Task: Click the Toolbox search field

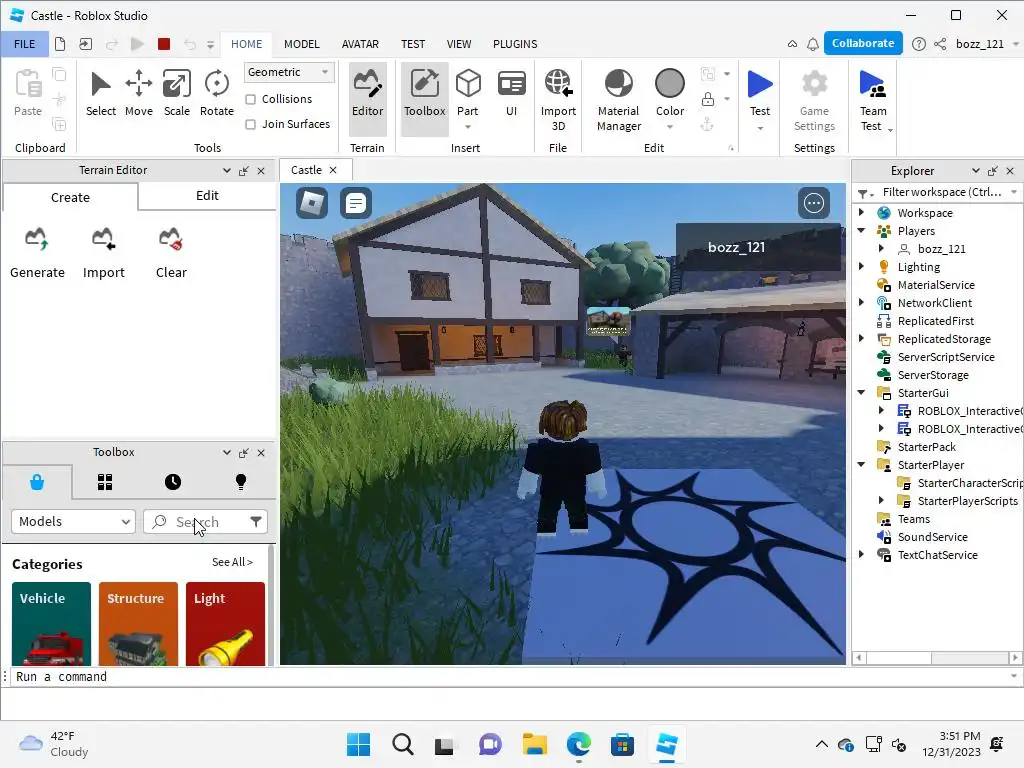Action: tap(206, 521)
